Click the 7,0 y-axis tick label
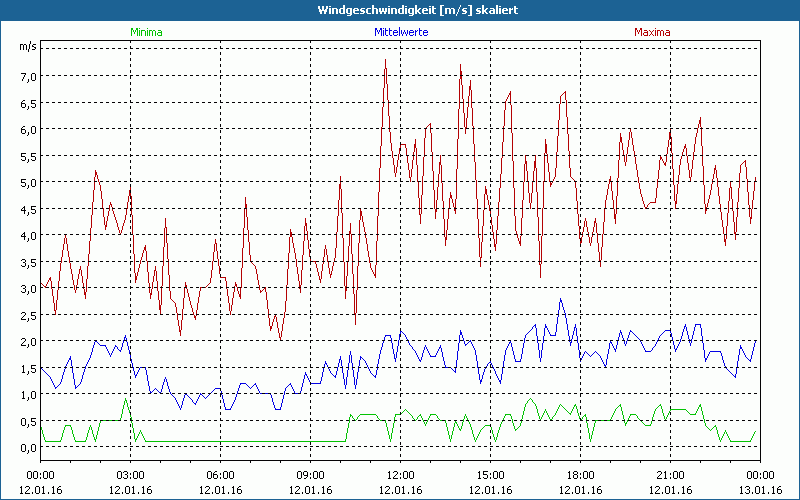 [26, 76]
